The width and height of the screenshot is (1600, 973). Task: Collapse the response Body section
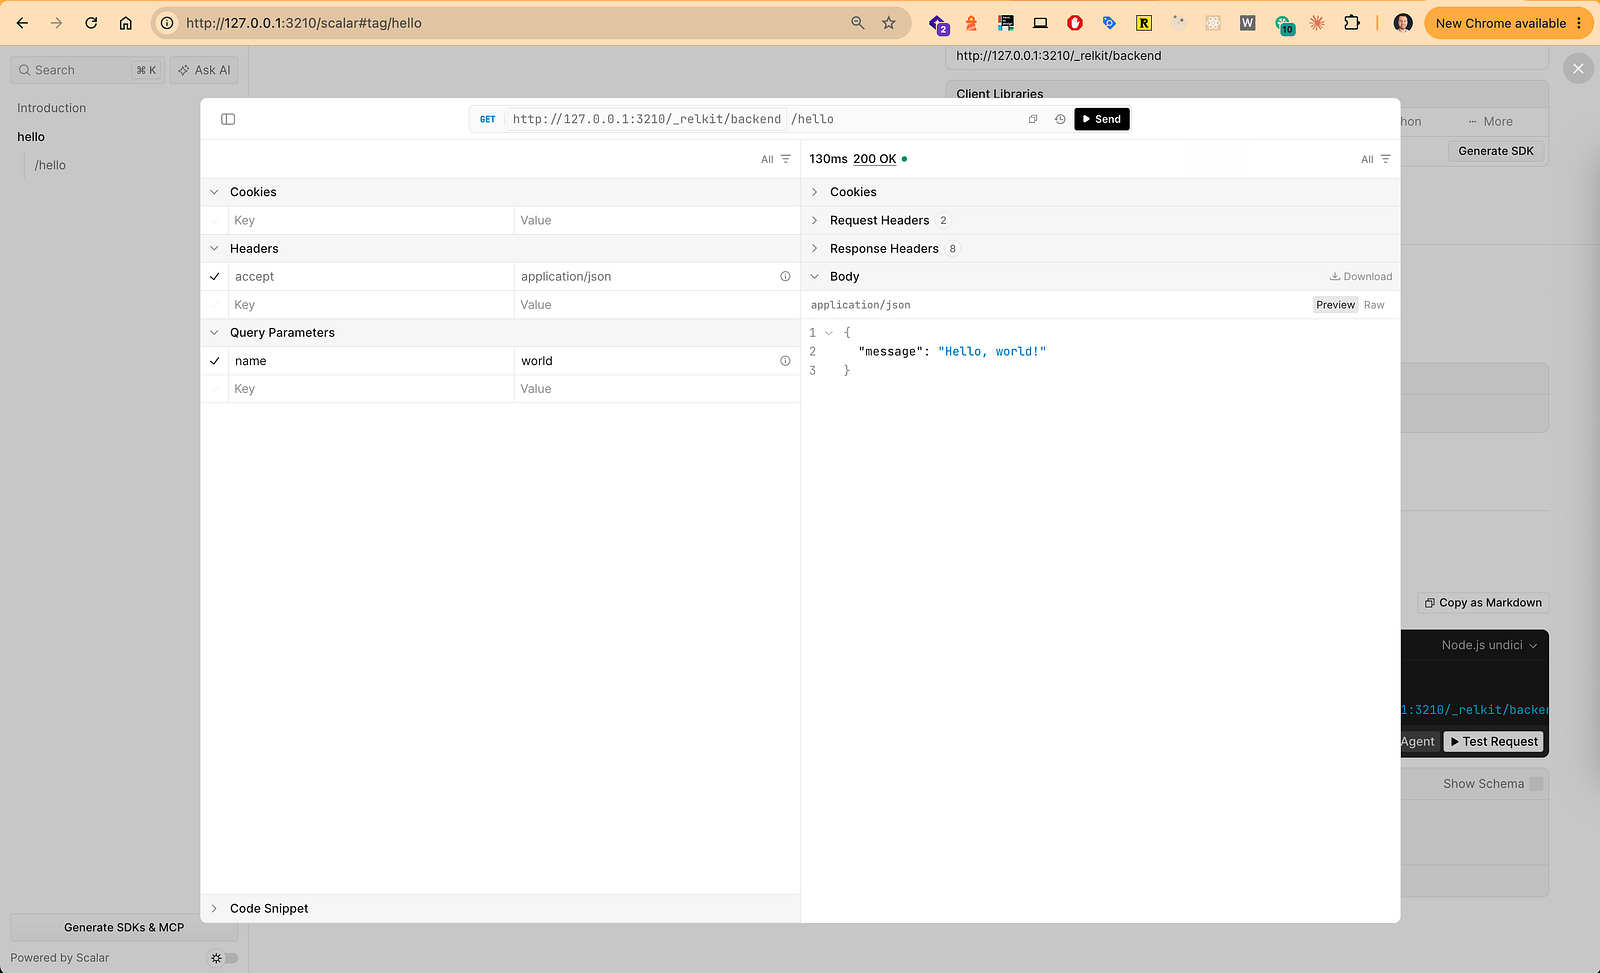[x=814, y=277]
